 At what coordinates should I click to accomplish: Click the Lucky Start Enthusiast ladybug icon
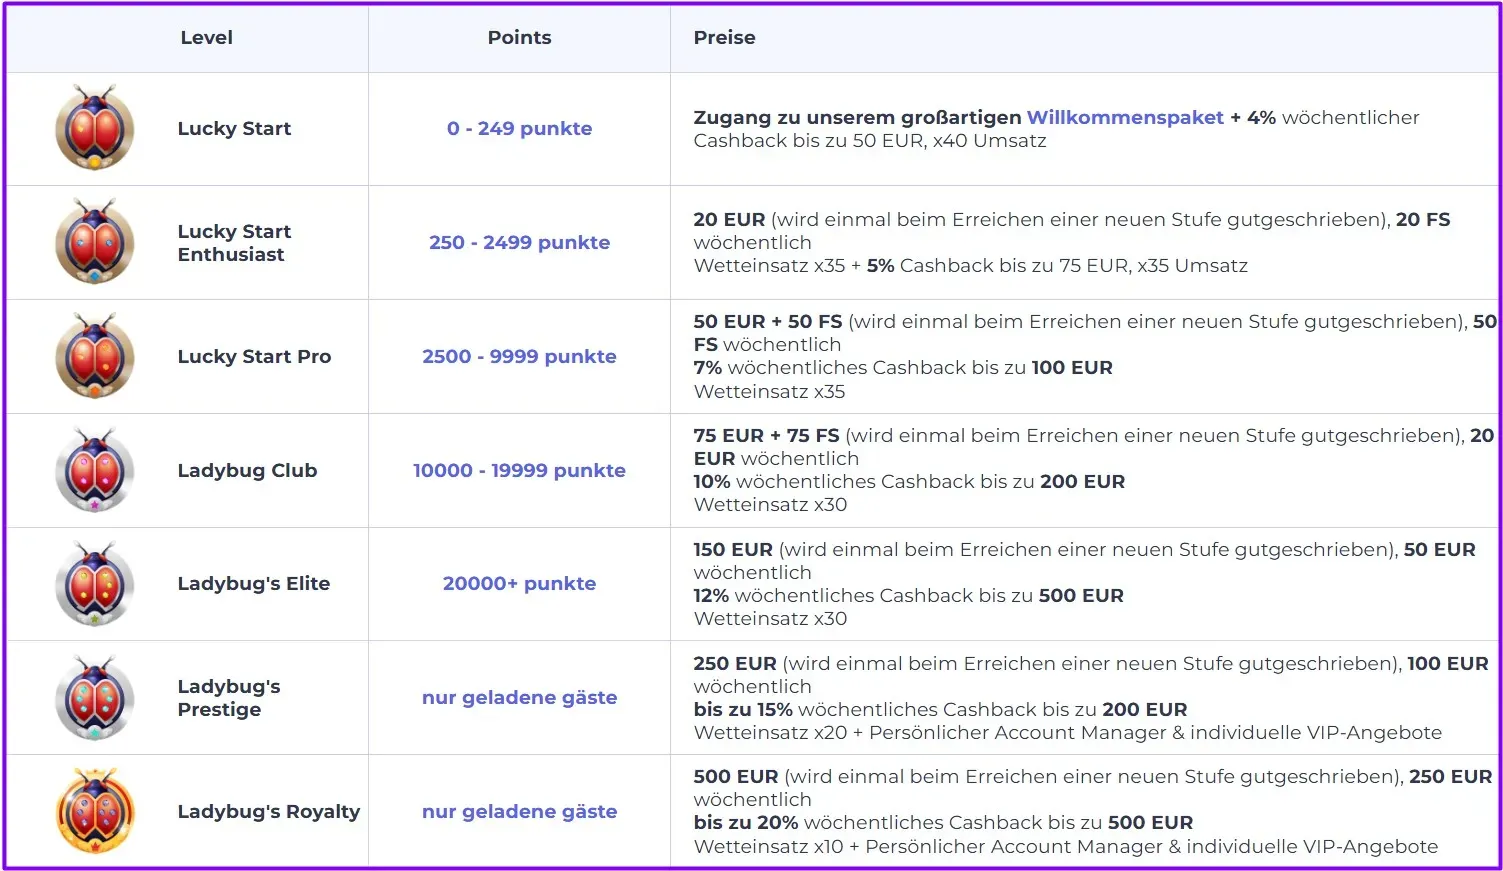tap(95, 242)
